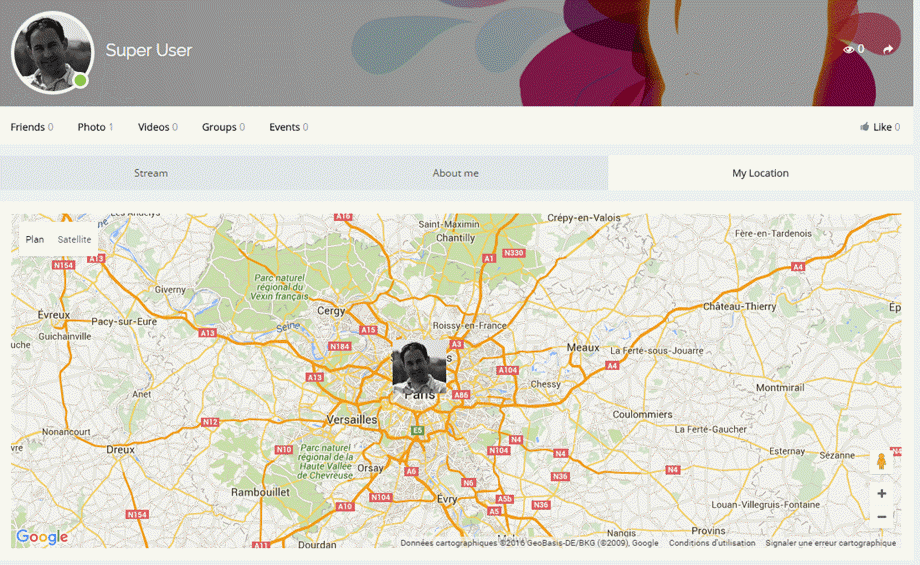This screenshot has height=565, width=920.
Task: Select the My Location tab
Action: pos(760,173)
